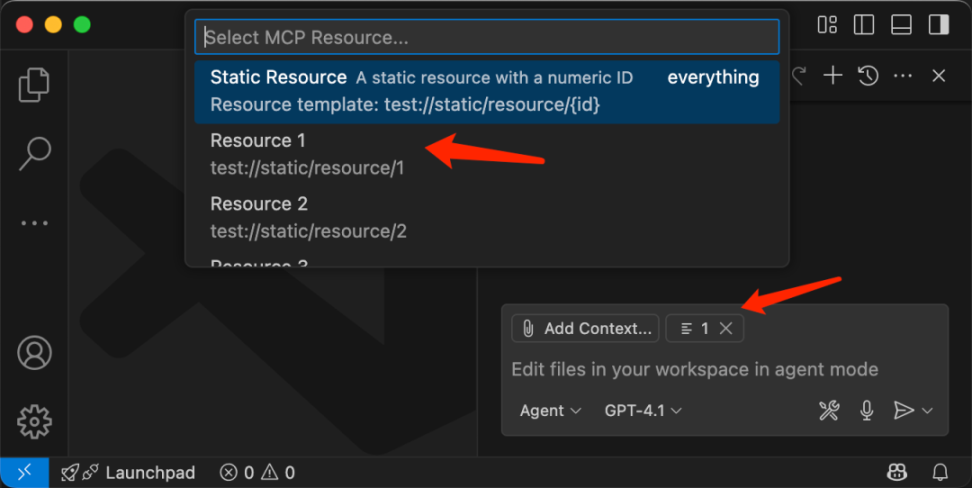Open the Accounts menu icon
The height and width of the screenshot is (488, 972).
point(34,353)
